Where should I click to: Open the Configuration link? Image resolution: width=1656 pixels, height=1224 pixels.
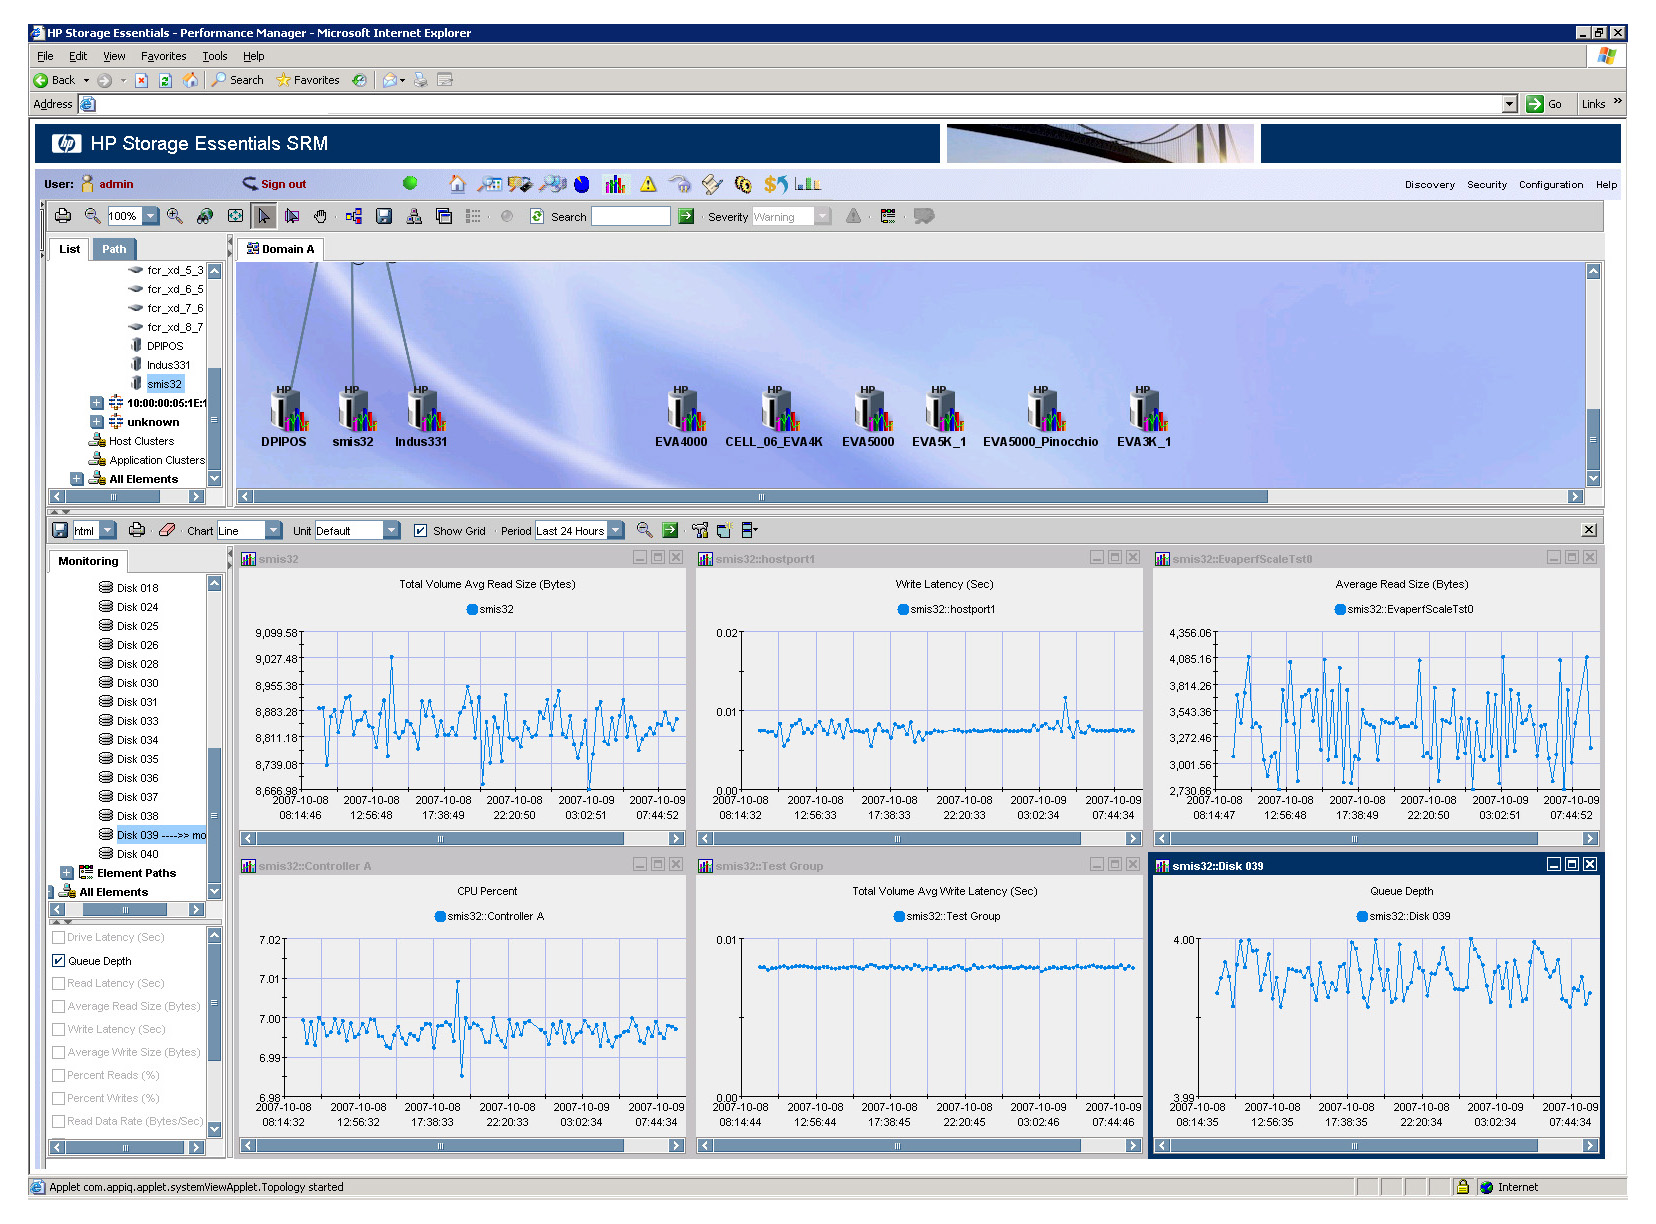point(1550,185)
